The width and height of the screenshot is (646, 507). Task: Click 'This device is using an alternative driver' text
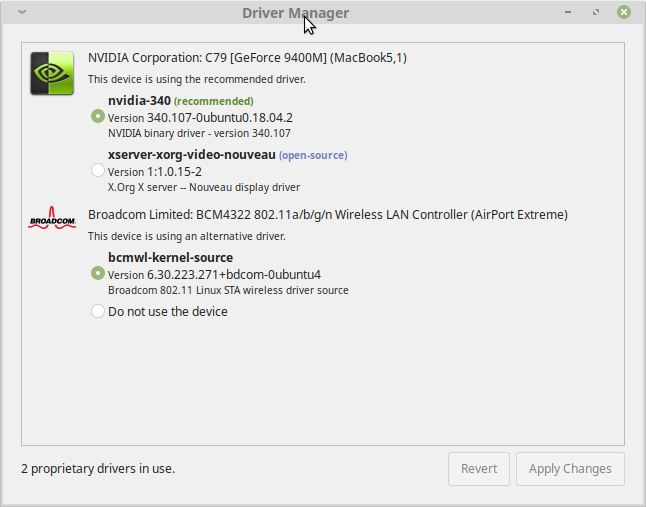[187, 236]
